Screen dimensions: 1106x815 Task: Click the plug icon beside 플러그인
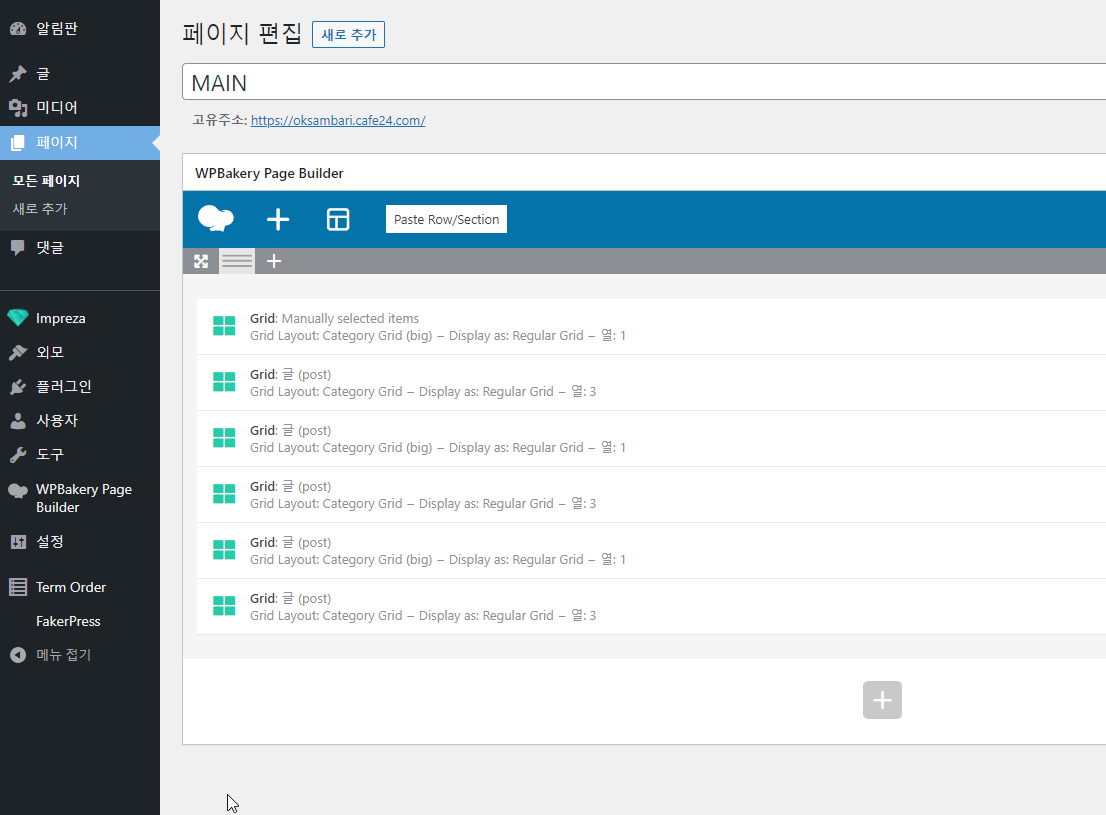[x=18, y=387]
